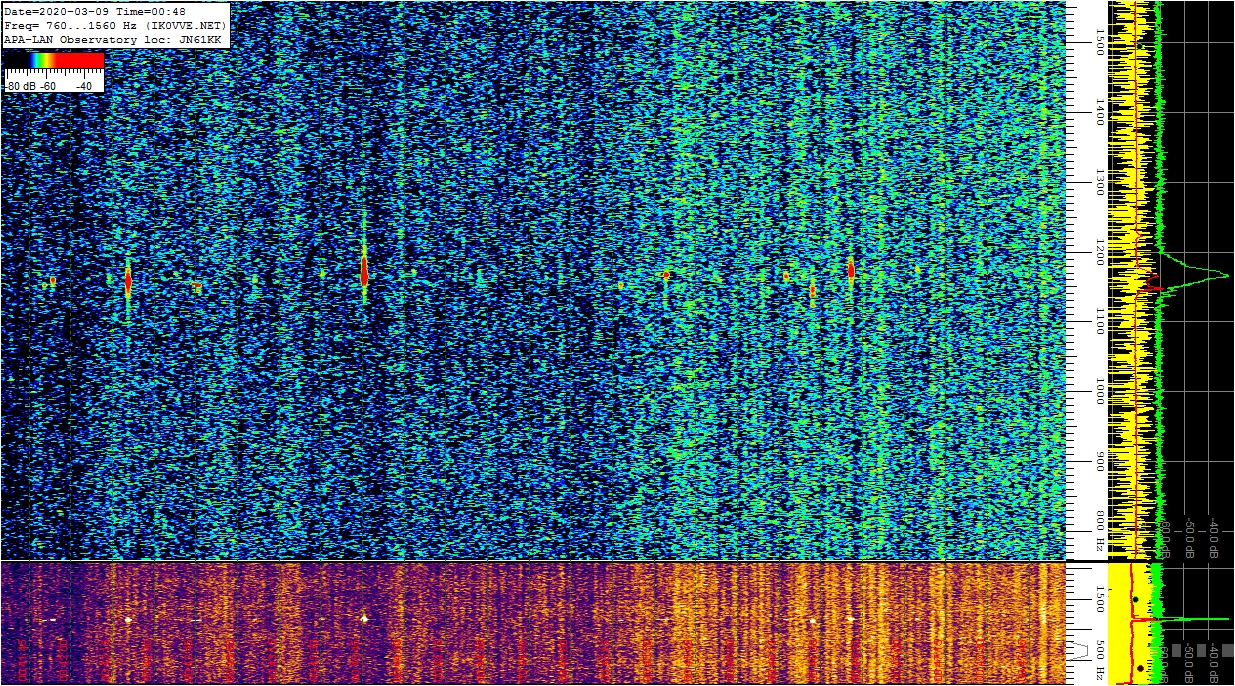Click the tallest red signal burst in the spectrogram
The width and height of the screenshot is (1235, 686).
click(x=364, y=270)
